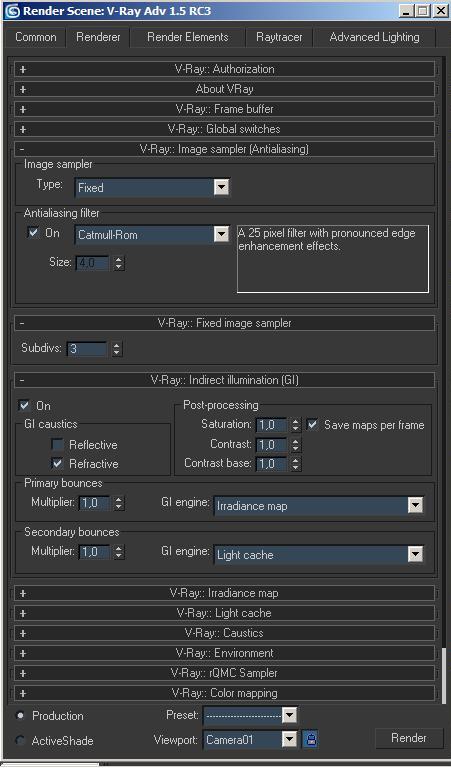Open the Advanced Lighting tab
The width and height of the screenshot is (451, 768).
[374, 37]
